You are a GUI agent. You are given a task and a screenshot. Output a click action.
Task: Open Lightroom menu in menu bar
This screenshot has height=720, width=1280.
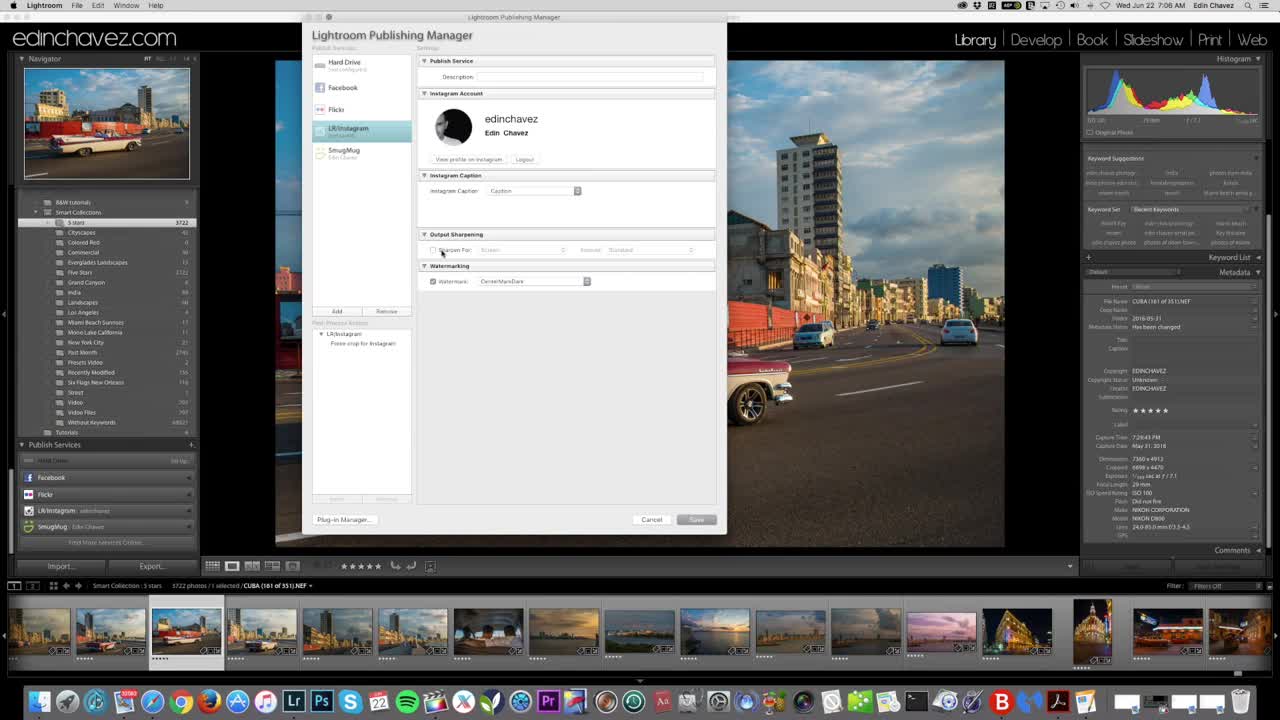(x=44, y=6)
